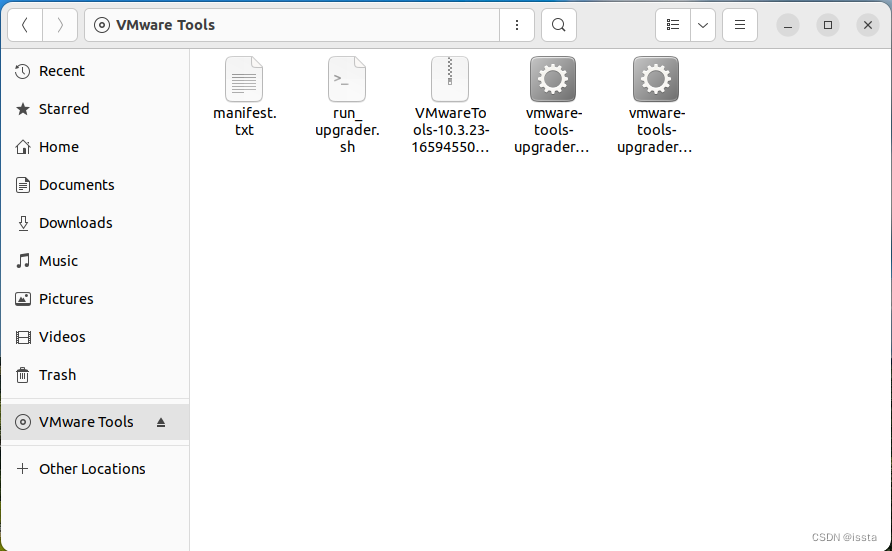Click the plus icon beside Other Locations
Screen dimensions: 892x551
click(23, 469)
